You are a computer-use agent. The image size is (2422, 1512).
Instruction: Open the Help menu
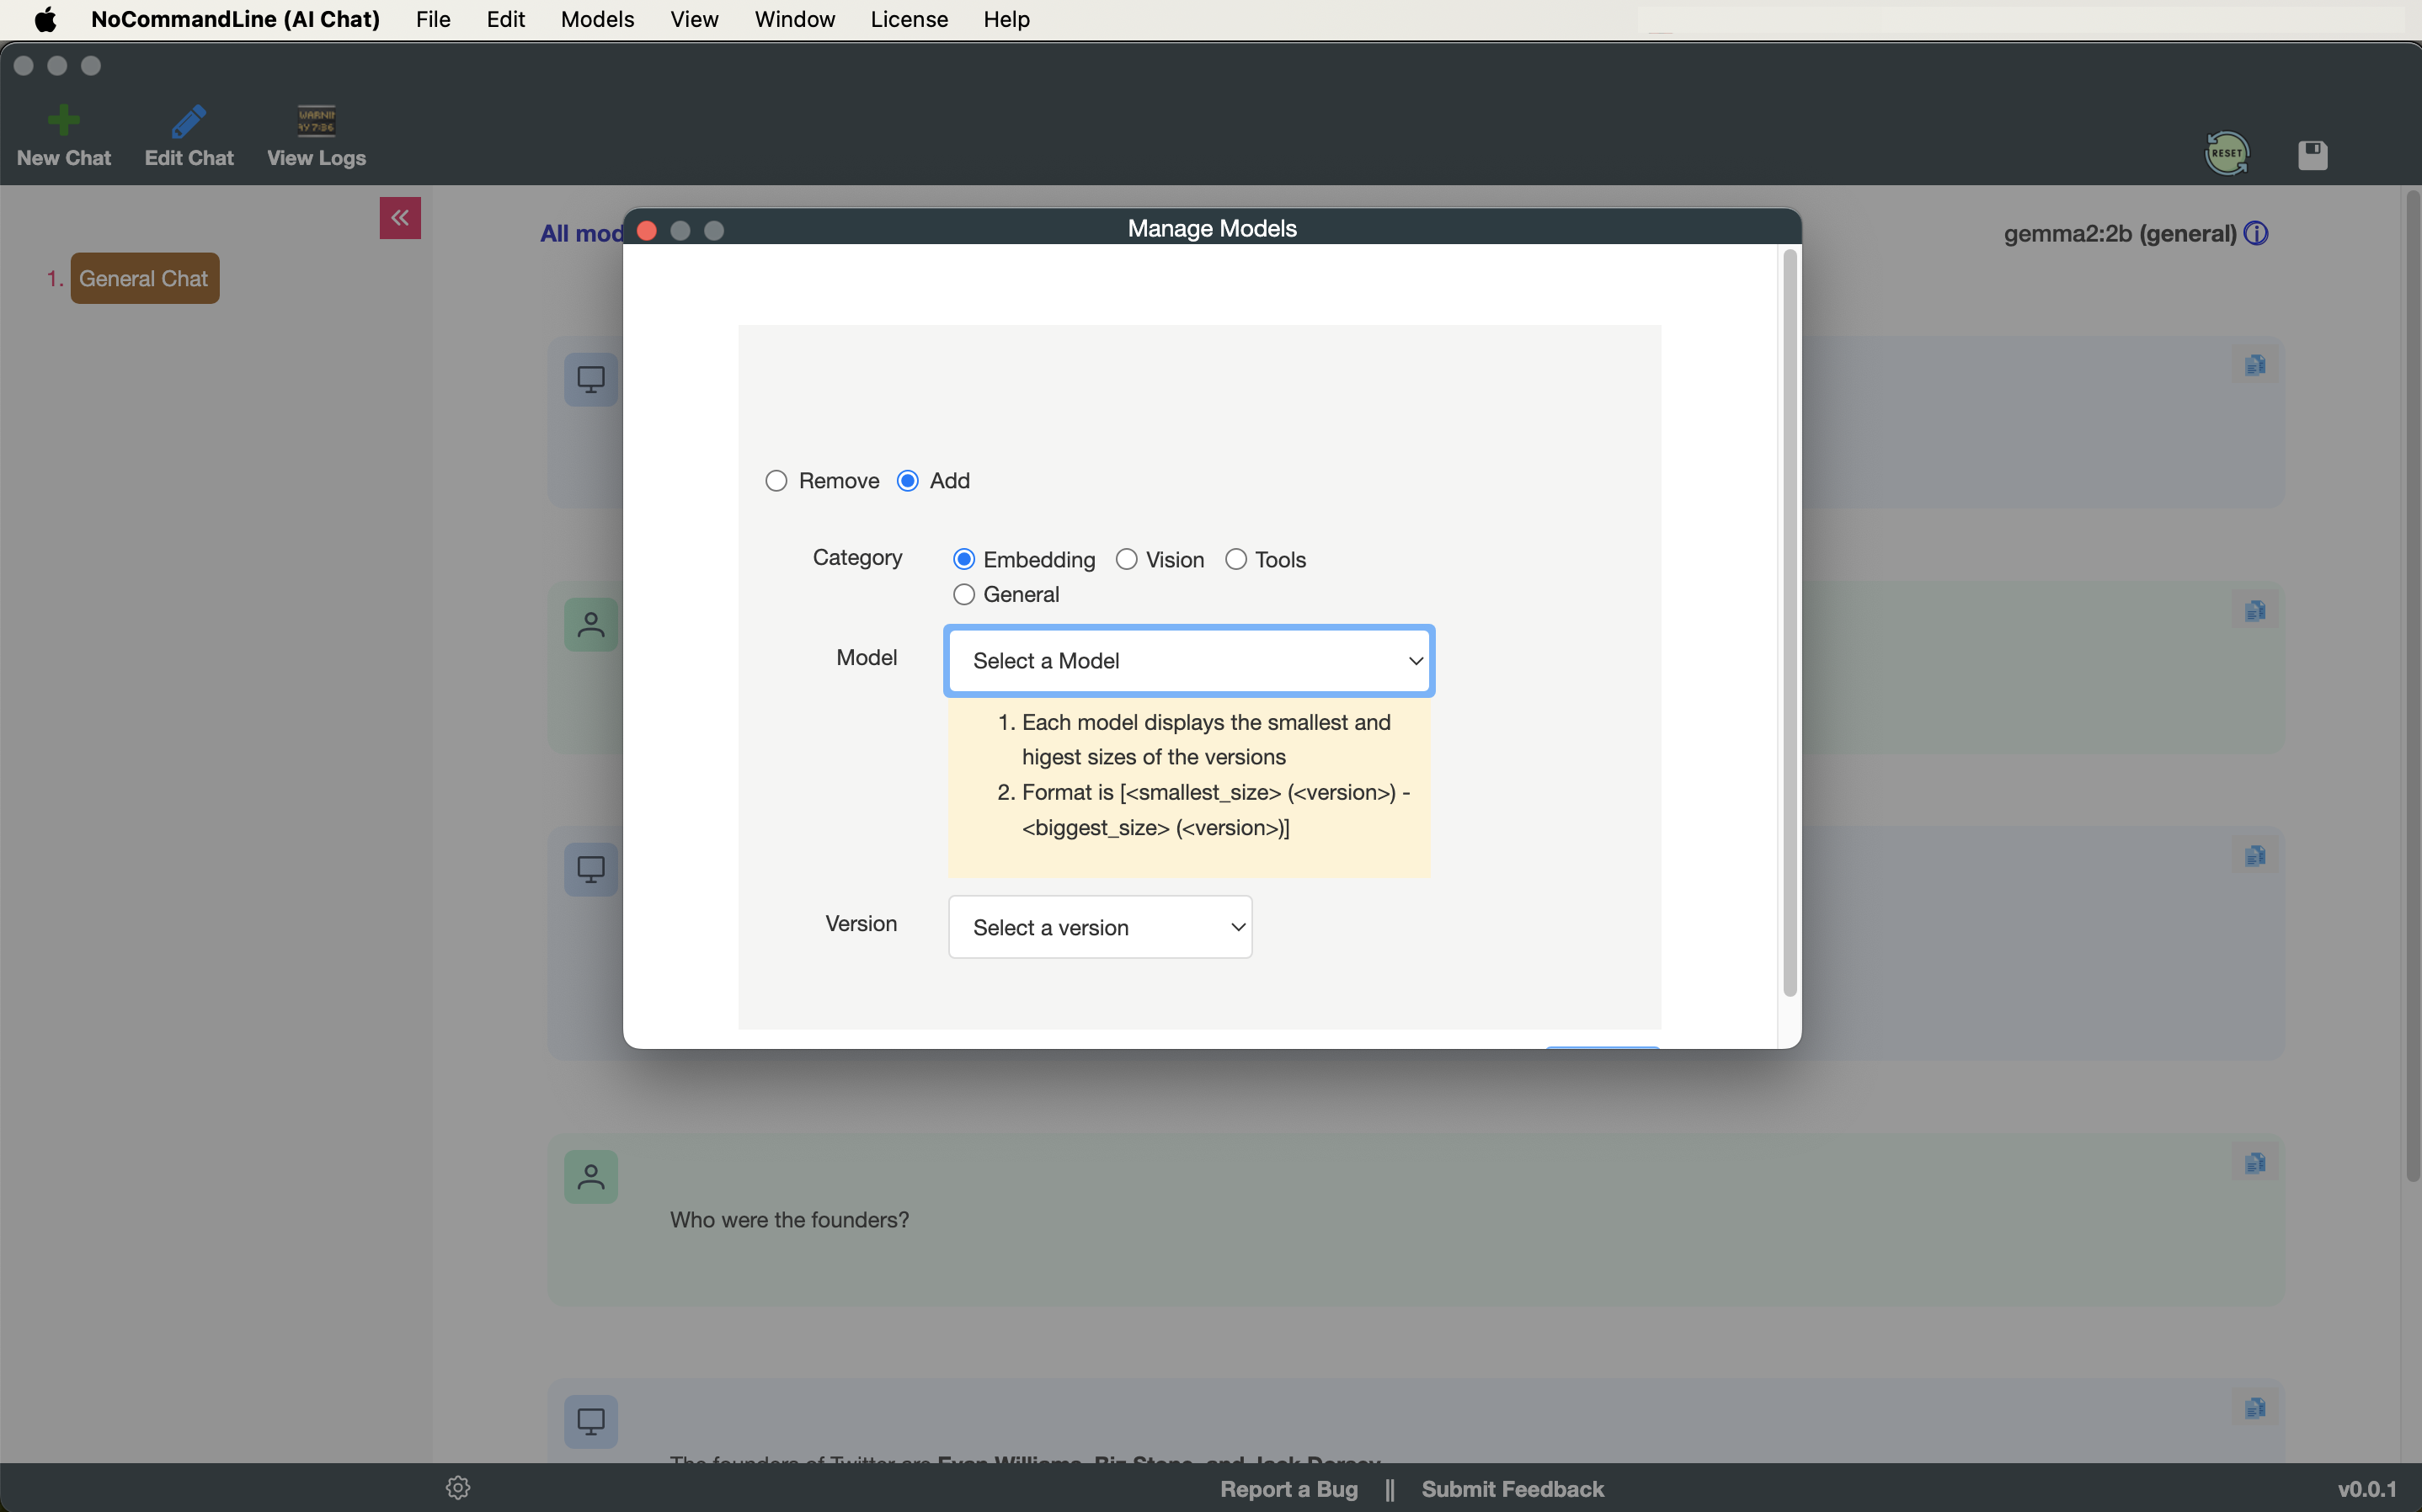point(1006,19)
